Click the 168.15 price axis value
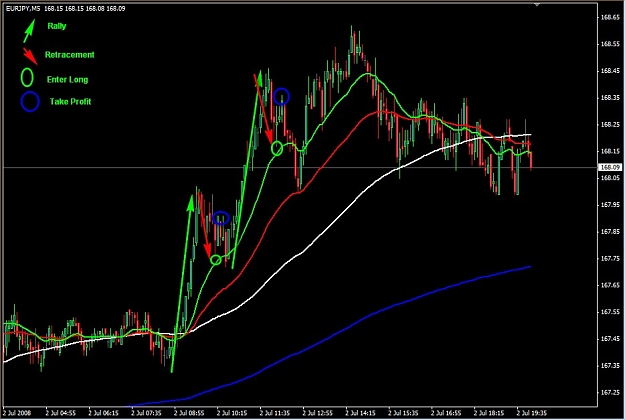This screenshot has width=625, height=420. point(610,151)
